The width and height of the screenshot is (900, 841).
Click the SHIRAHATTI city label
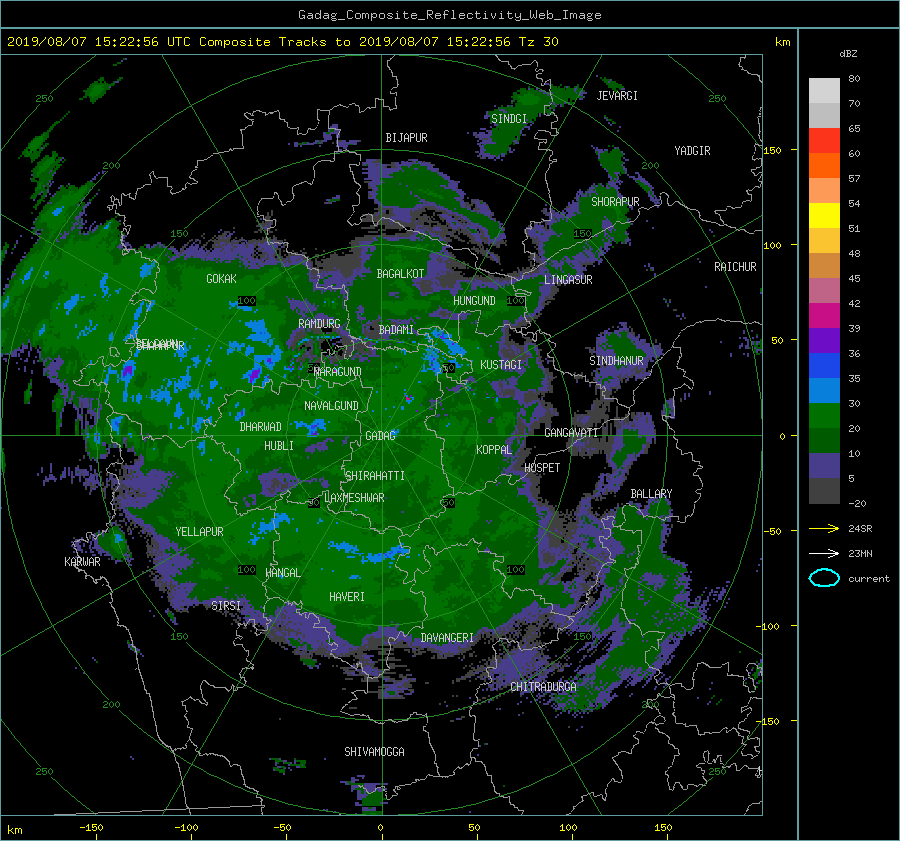pos(375,475)
